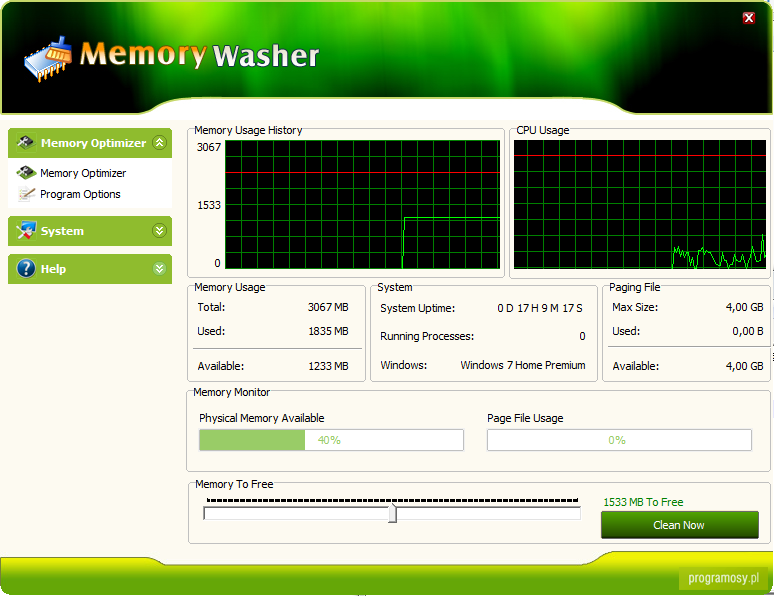Click the Memory To Free slider thumb
The width and height of the screenshot is (774, 596).
[392, 513]
